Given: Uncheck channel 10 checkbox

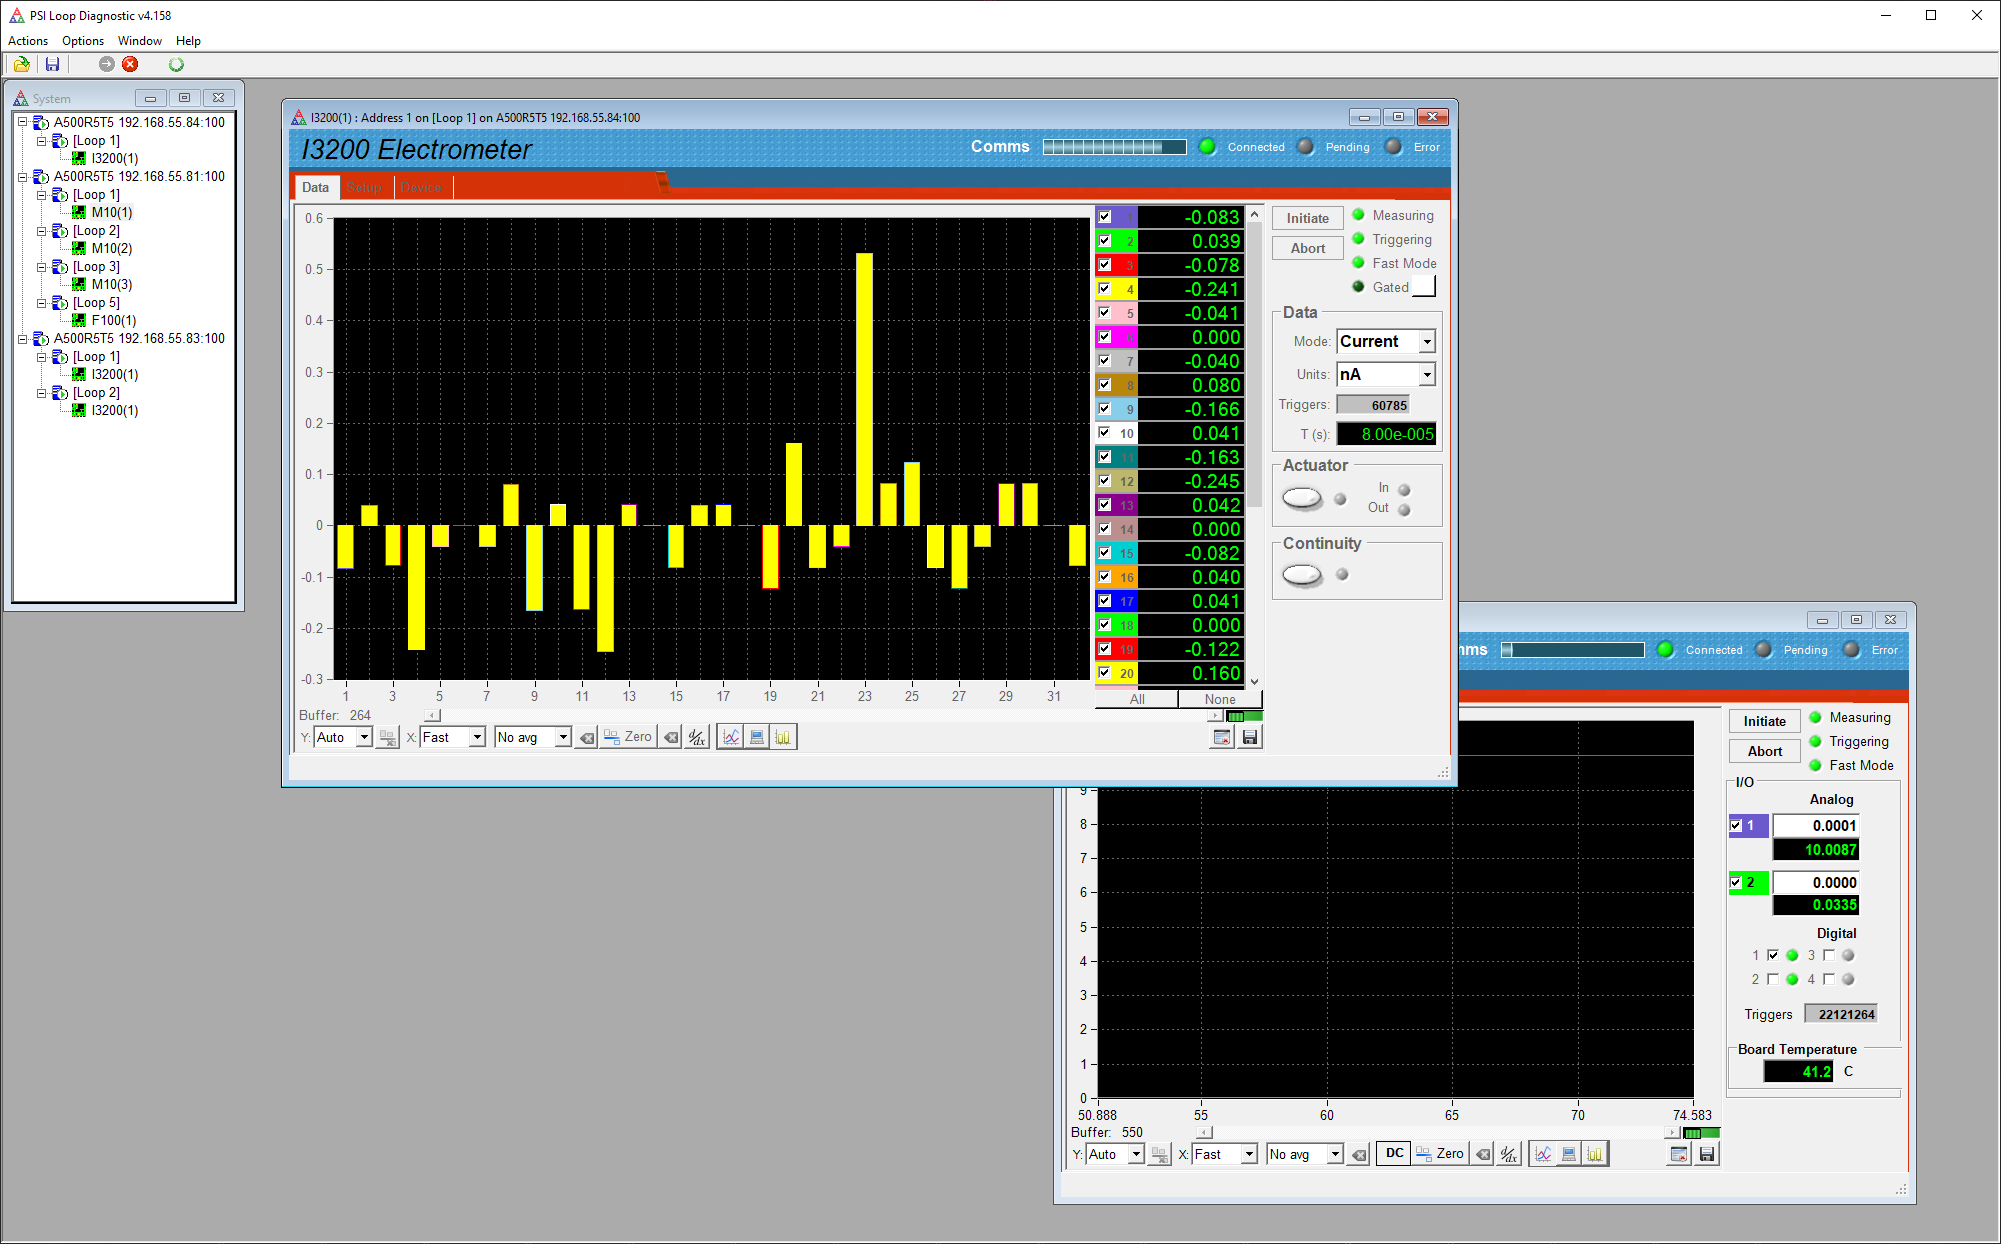Looking at the screenshot, I should (x=1105, y=433).
